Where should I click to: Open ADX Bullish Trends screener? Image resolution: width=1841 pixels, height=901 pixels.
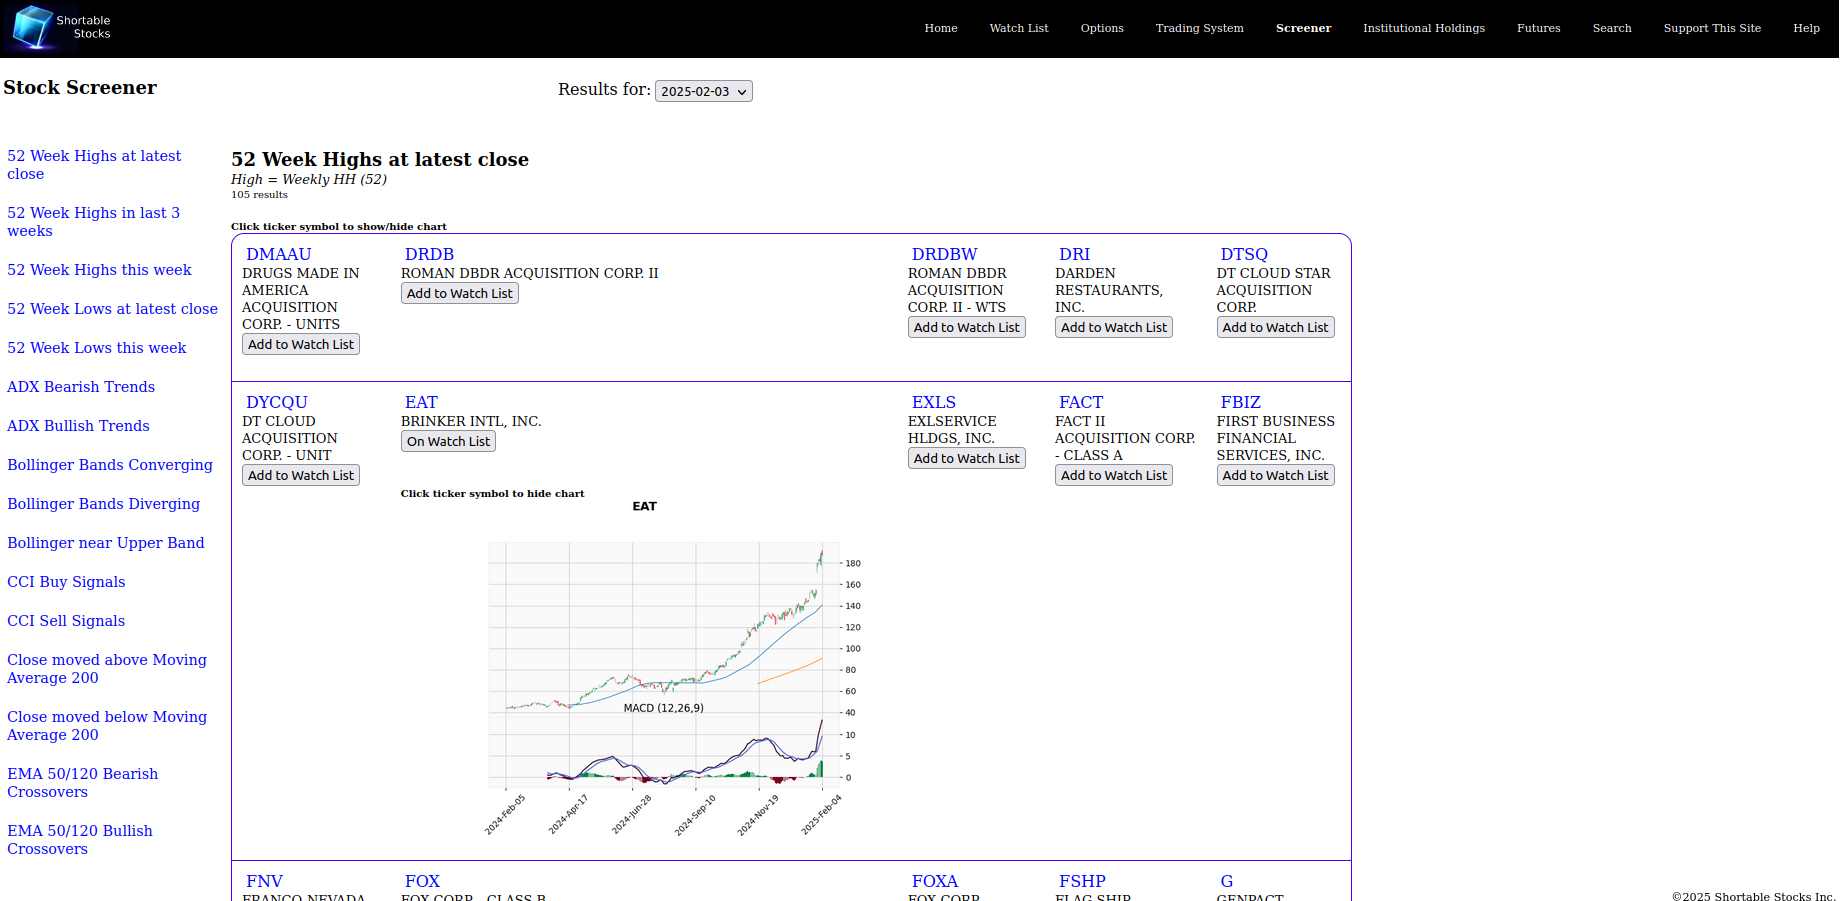78,426
